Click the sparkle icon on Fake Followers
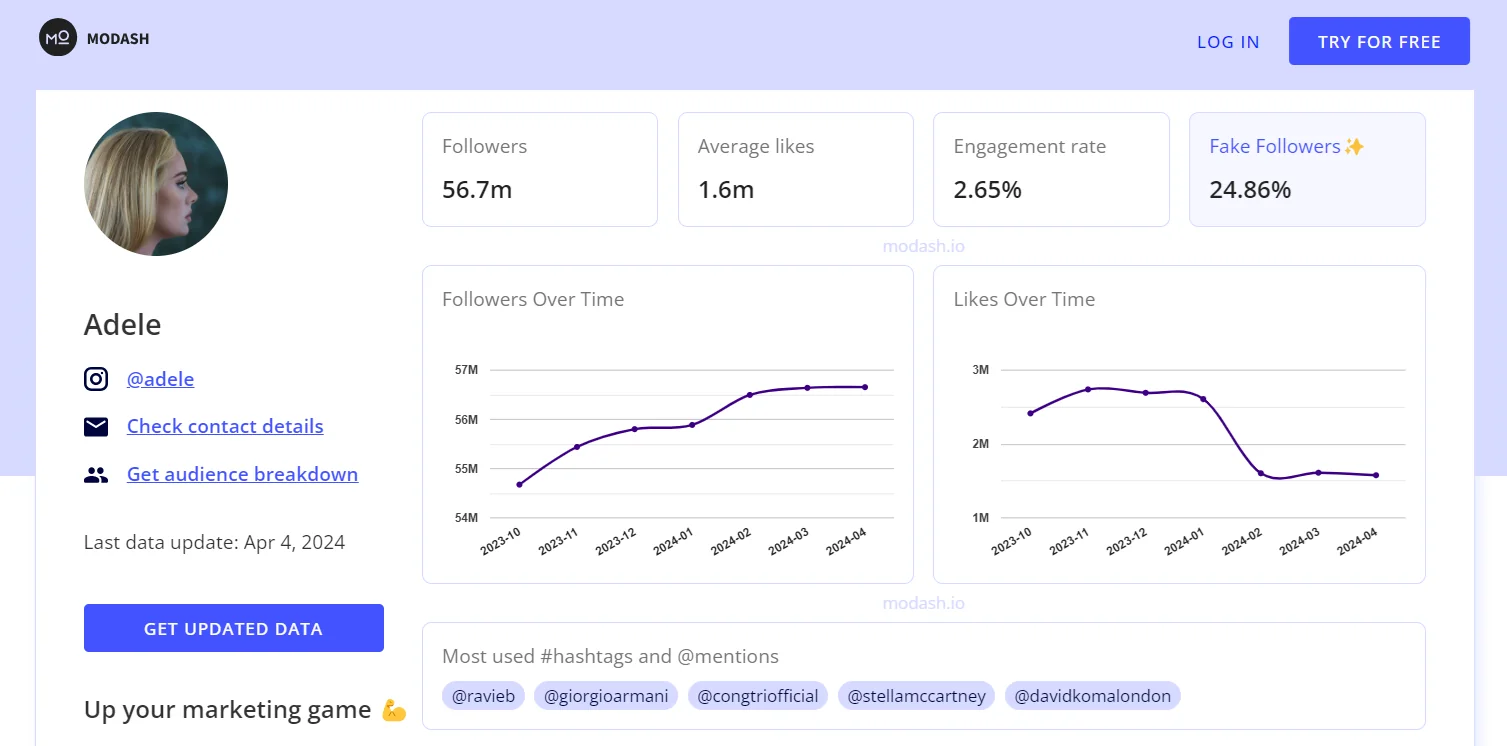 [1354, 147]
